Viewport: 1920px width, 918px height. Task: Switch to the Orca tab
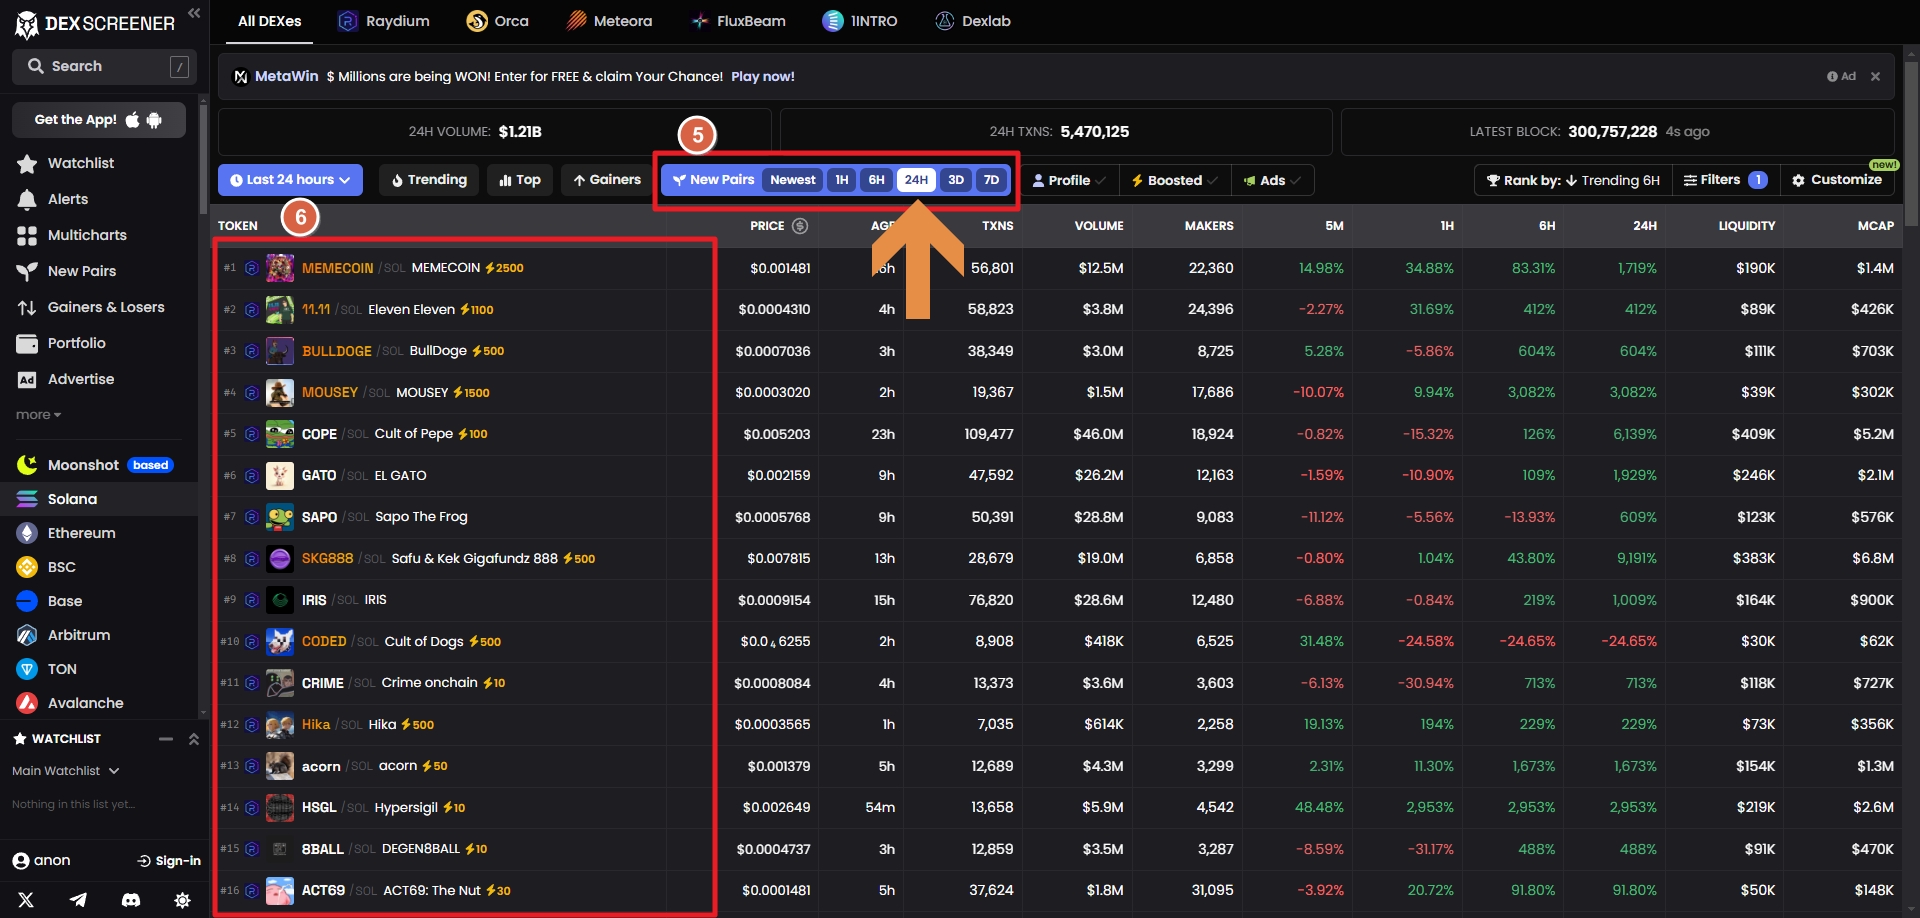pyautogui.click(x=498, y=21)
